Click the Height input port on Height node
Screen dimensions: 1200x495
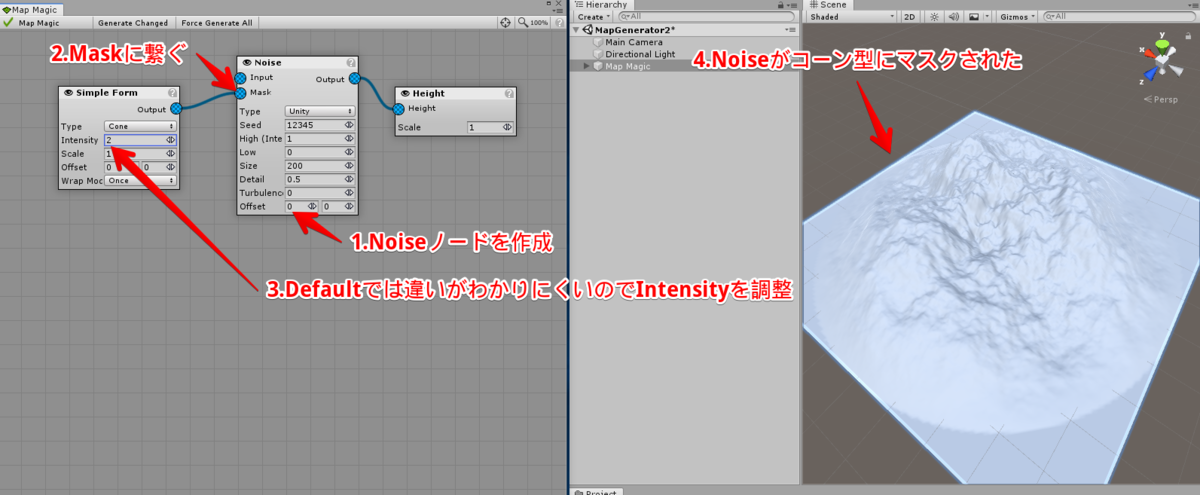399,108
